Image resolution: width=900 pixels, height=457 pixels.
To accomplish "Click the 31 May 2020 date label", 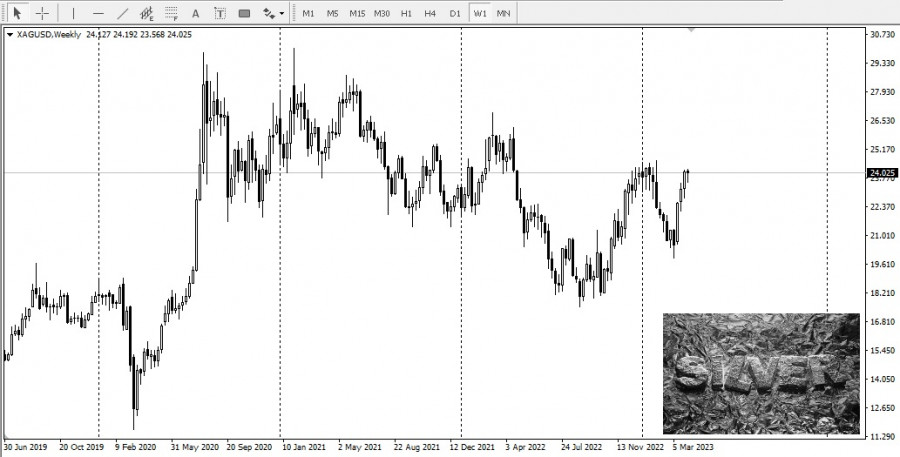I will [194, 447].
